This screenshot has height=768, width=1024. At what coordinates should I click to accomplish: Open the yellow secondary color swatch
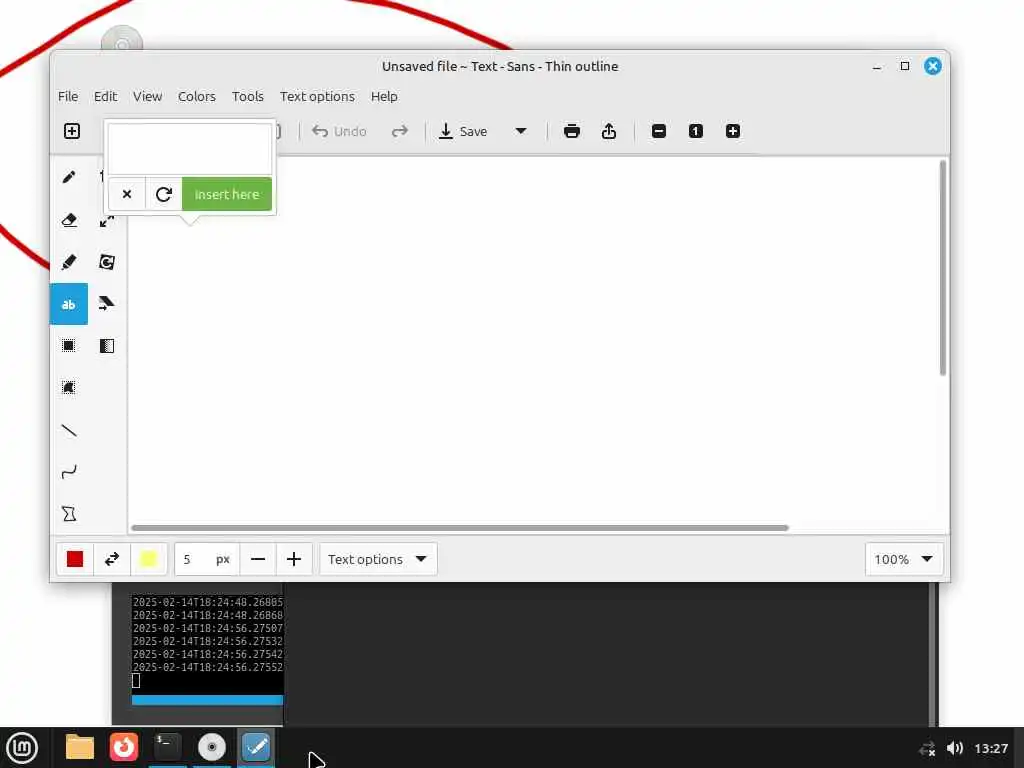coord(148,559)
